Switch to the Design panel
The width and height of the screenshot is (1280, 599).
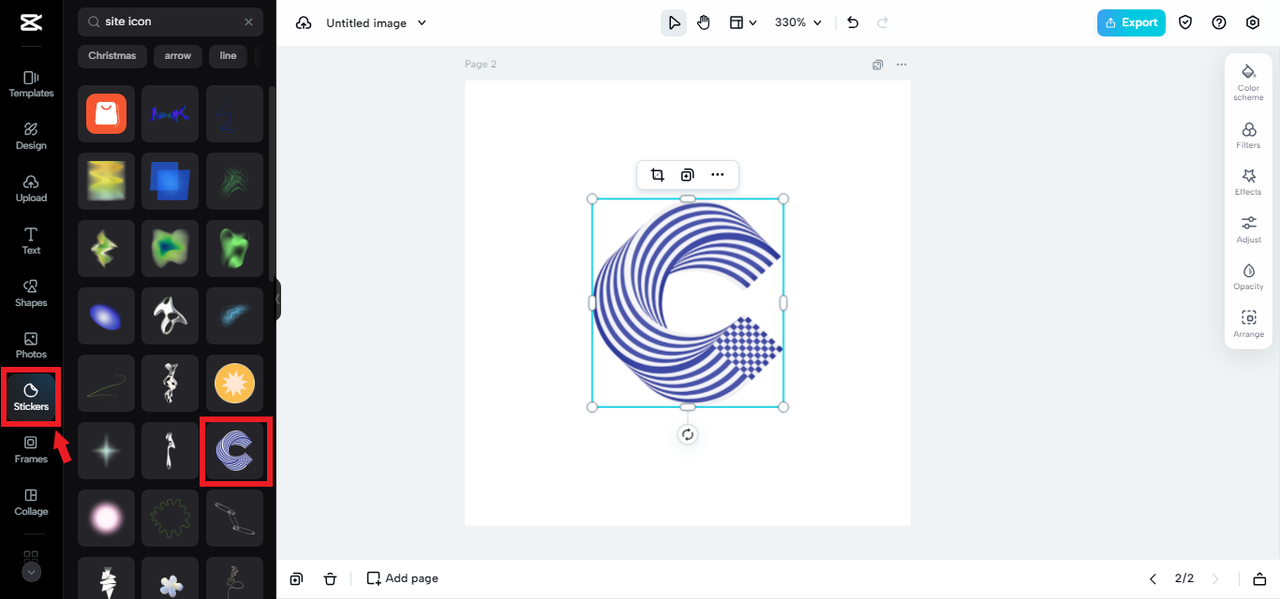(31, 136)
